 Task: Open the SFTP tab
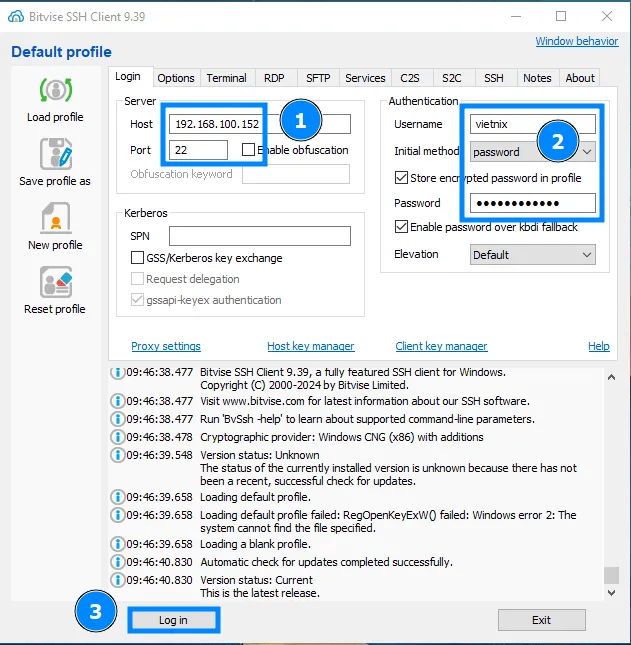tap(318, 78)
